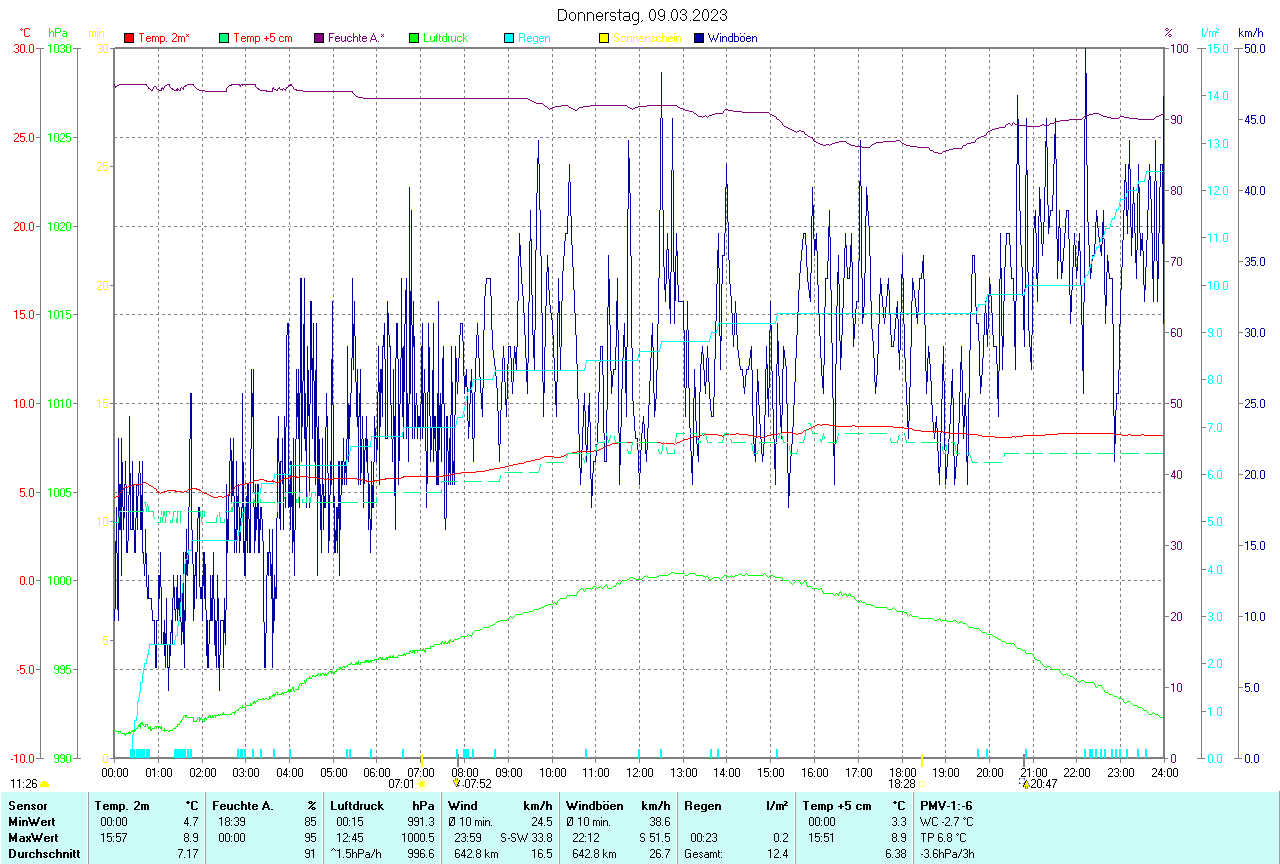The image size is (1280, 864).
Task: Click the 12:00 time axis label
Action: click(x=640, y=772)
